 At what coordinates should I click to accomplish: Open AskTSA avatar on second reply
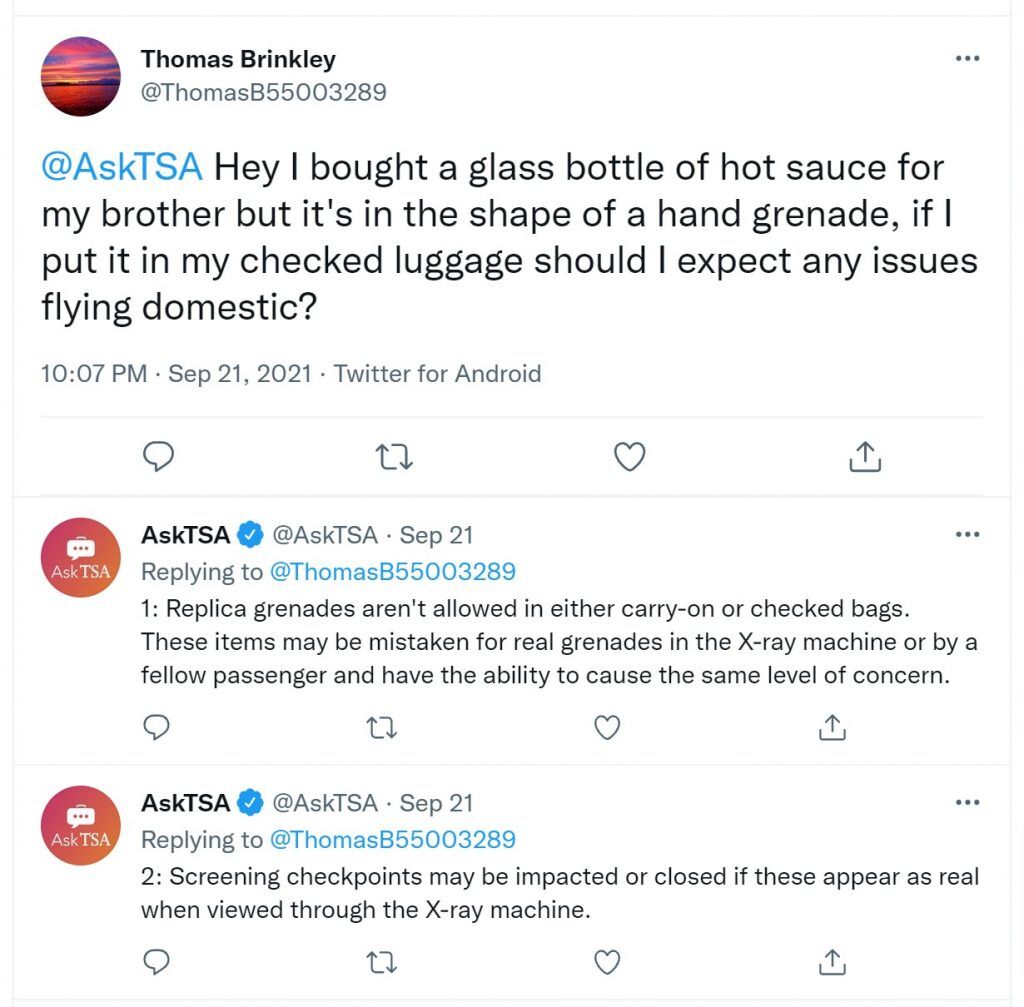coord(80,825)
